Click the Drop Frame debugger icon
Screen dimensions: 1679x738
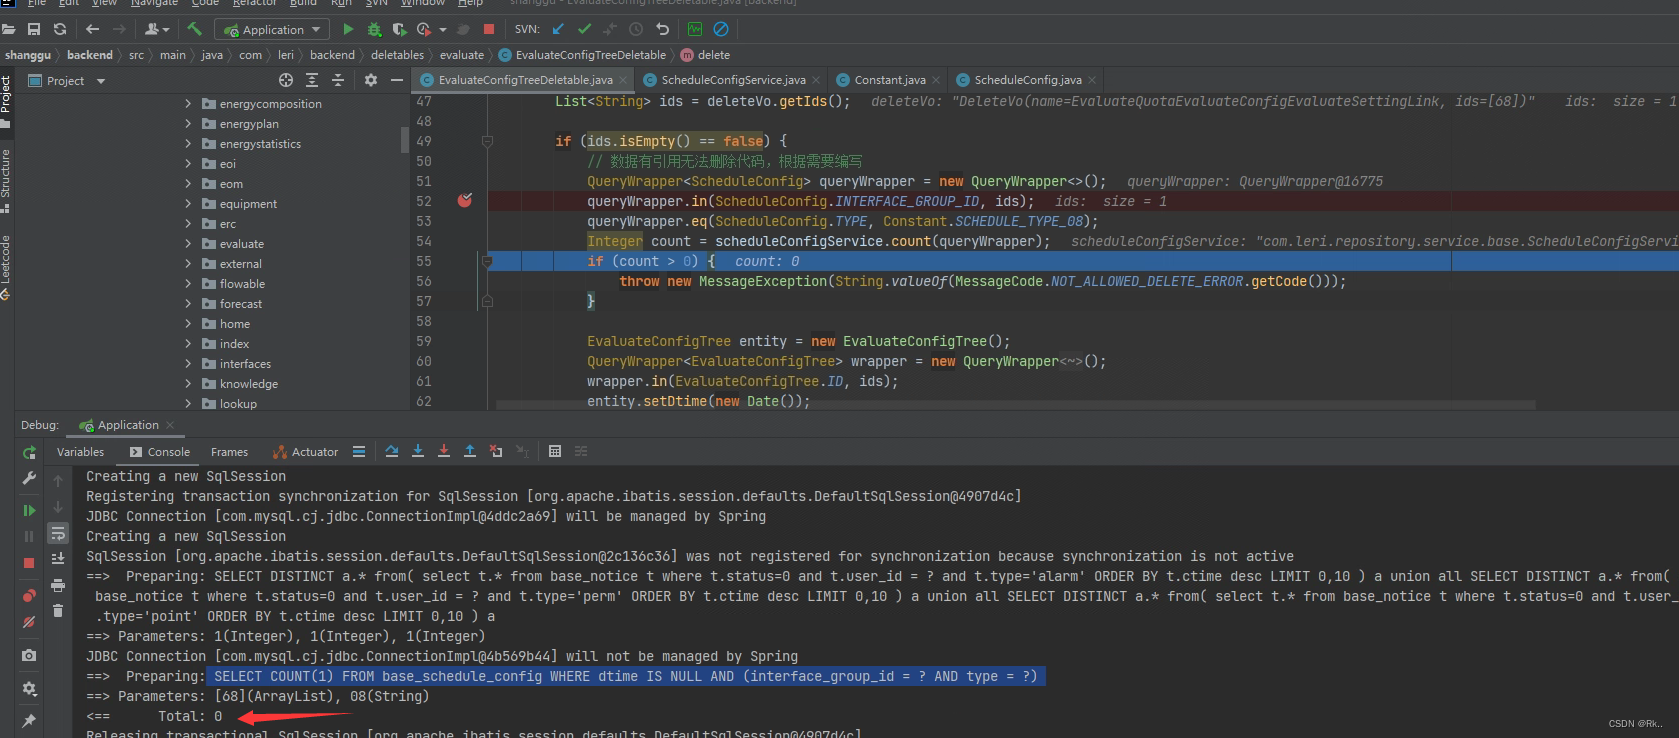[x=496, y=451]
